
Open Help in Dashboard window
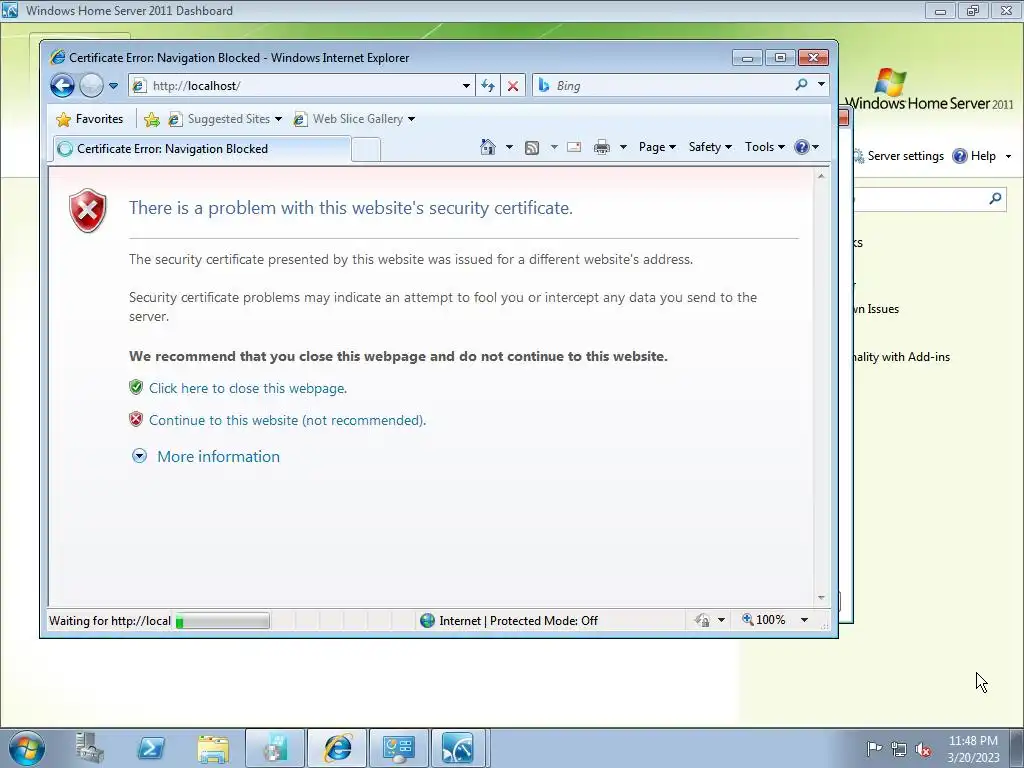974,156
